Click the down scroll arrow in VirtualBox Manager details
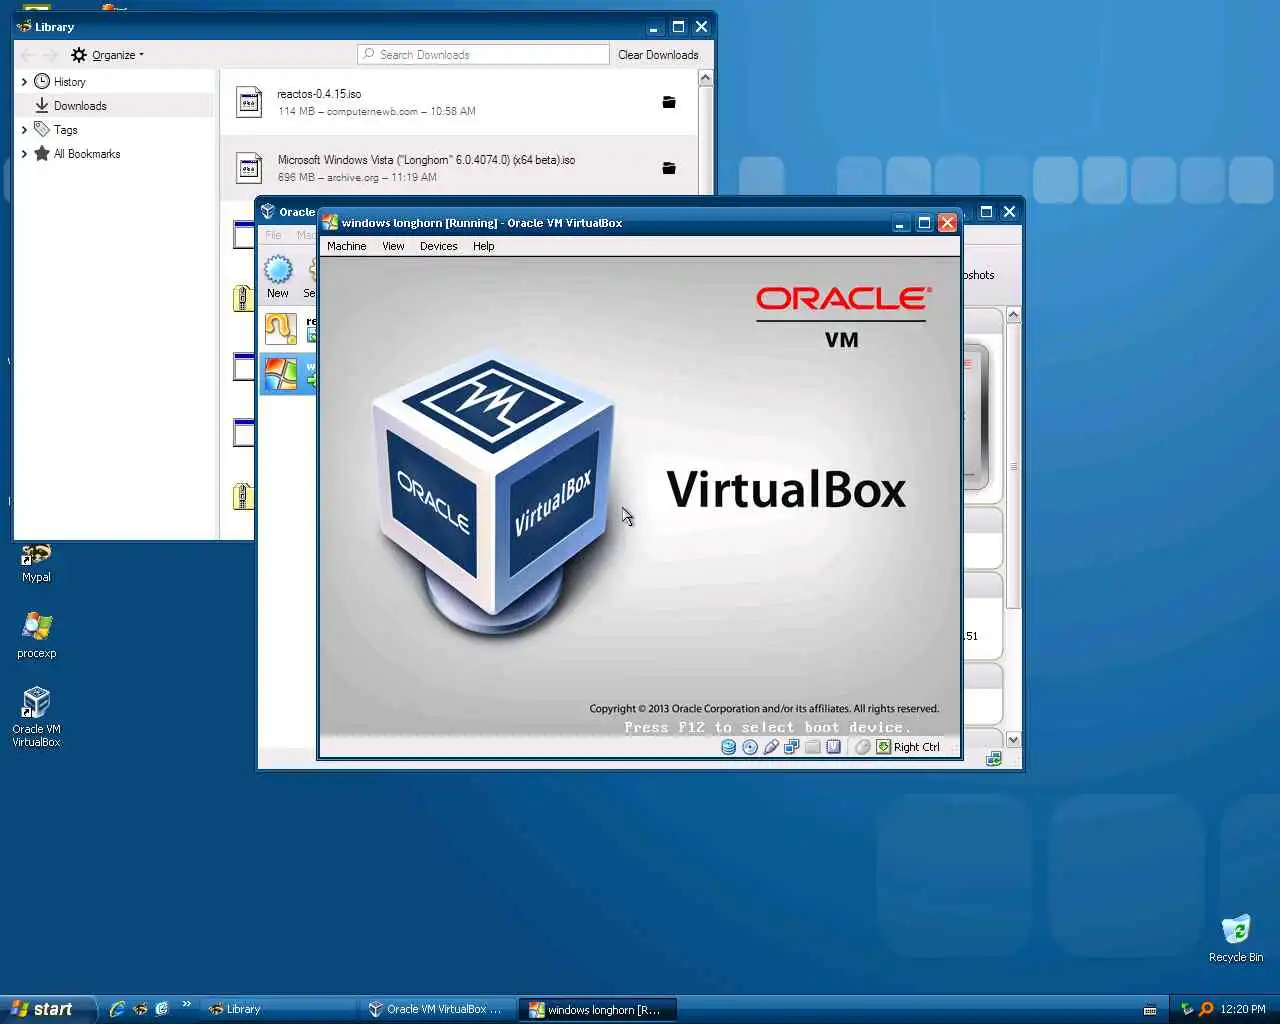Image resolution: width=1280 pixels, height=1024 pixels. pyautogui.click(x=1013, y=740)
